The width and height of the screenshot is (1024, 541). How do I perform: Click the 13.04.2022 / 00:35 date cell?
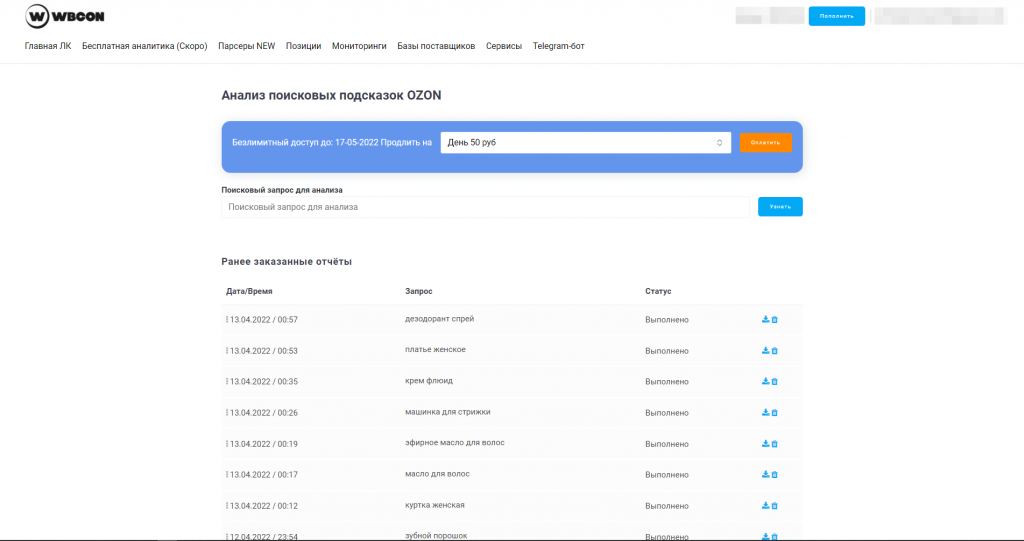click(x=264, y=382)
